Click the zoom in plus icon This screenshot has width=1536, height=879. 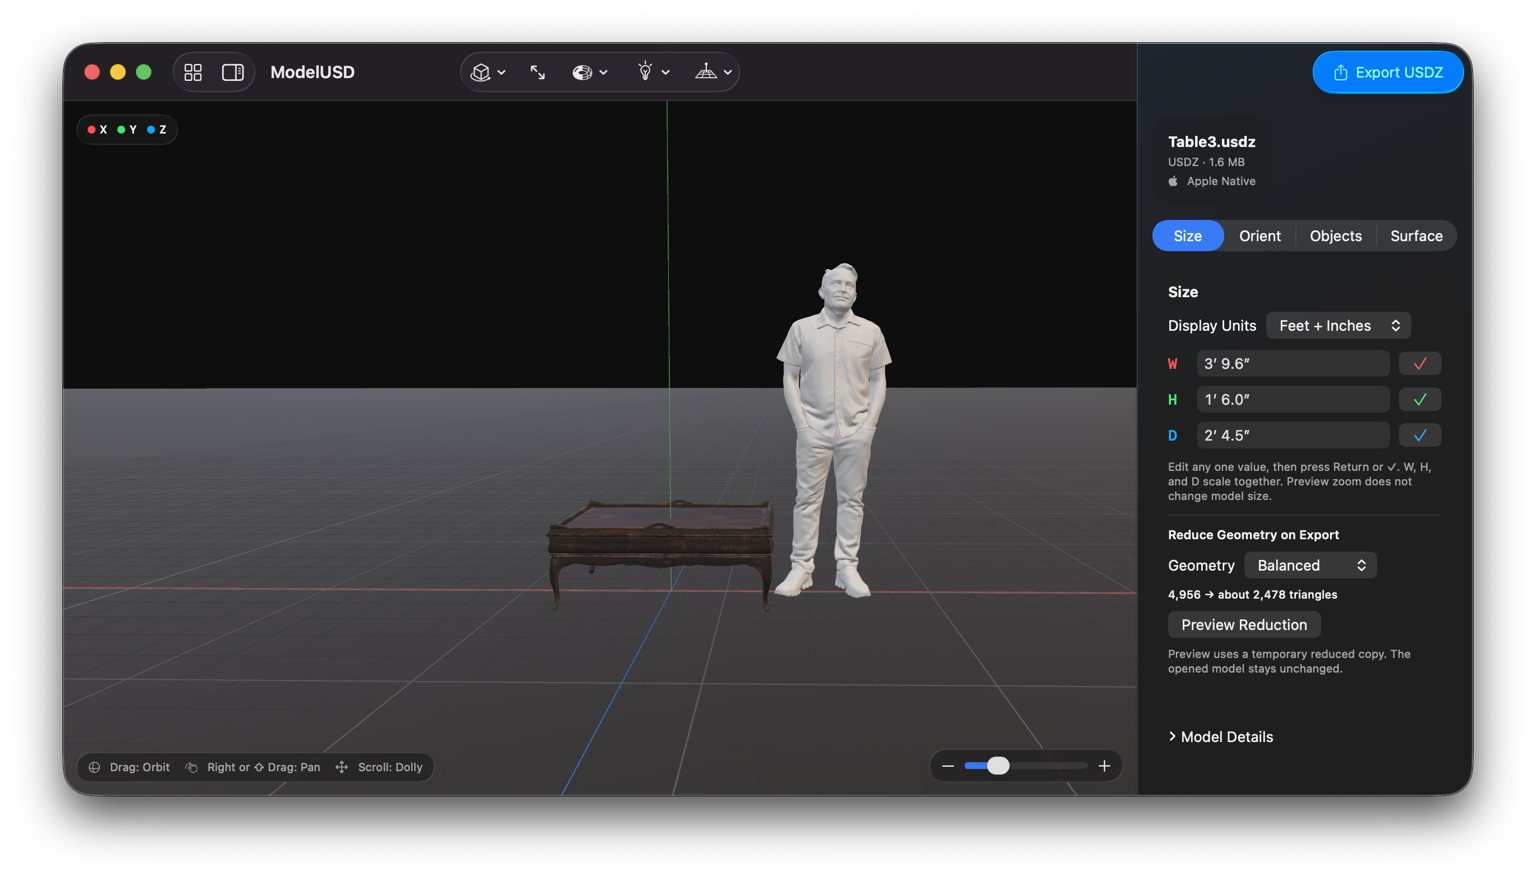click(x=1104, y=767)
